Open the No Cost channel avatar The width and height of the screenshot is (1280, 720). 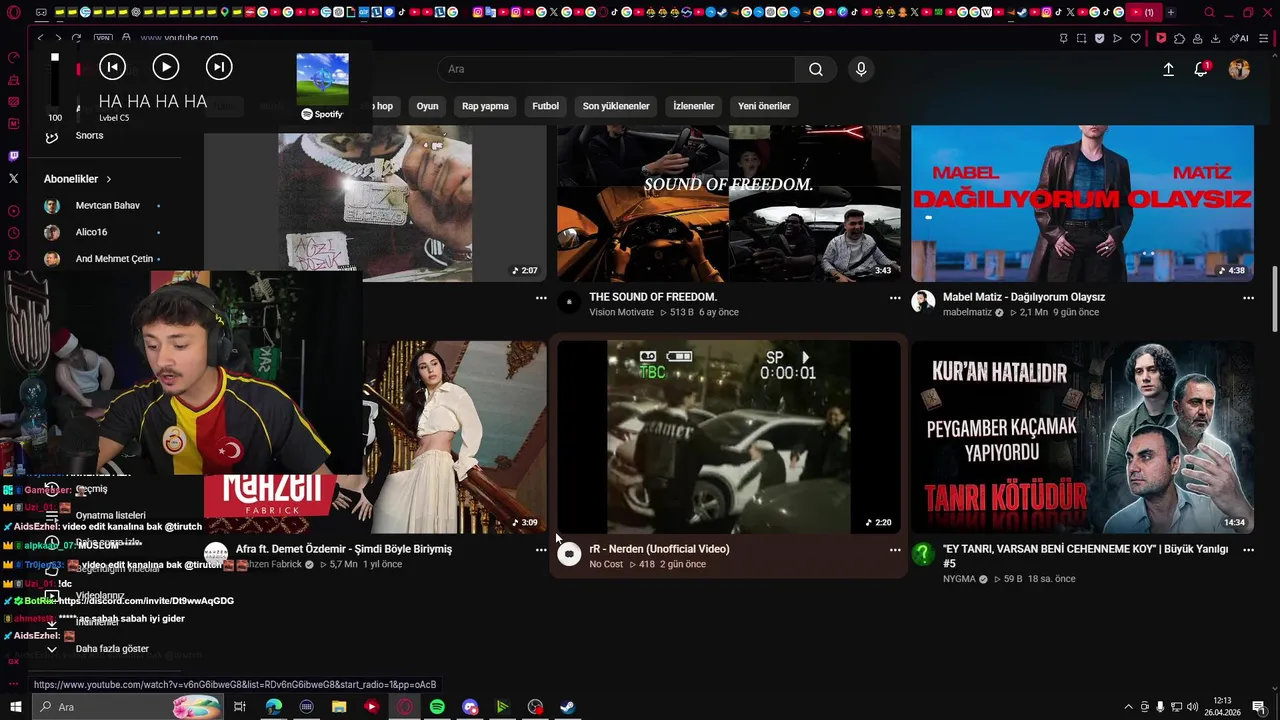569,554
